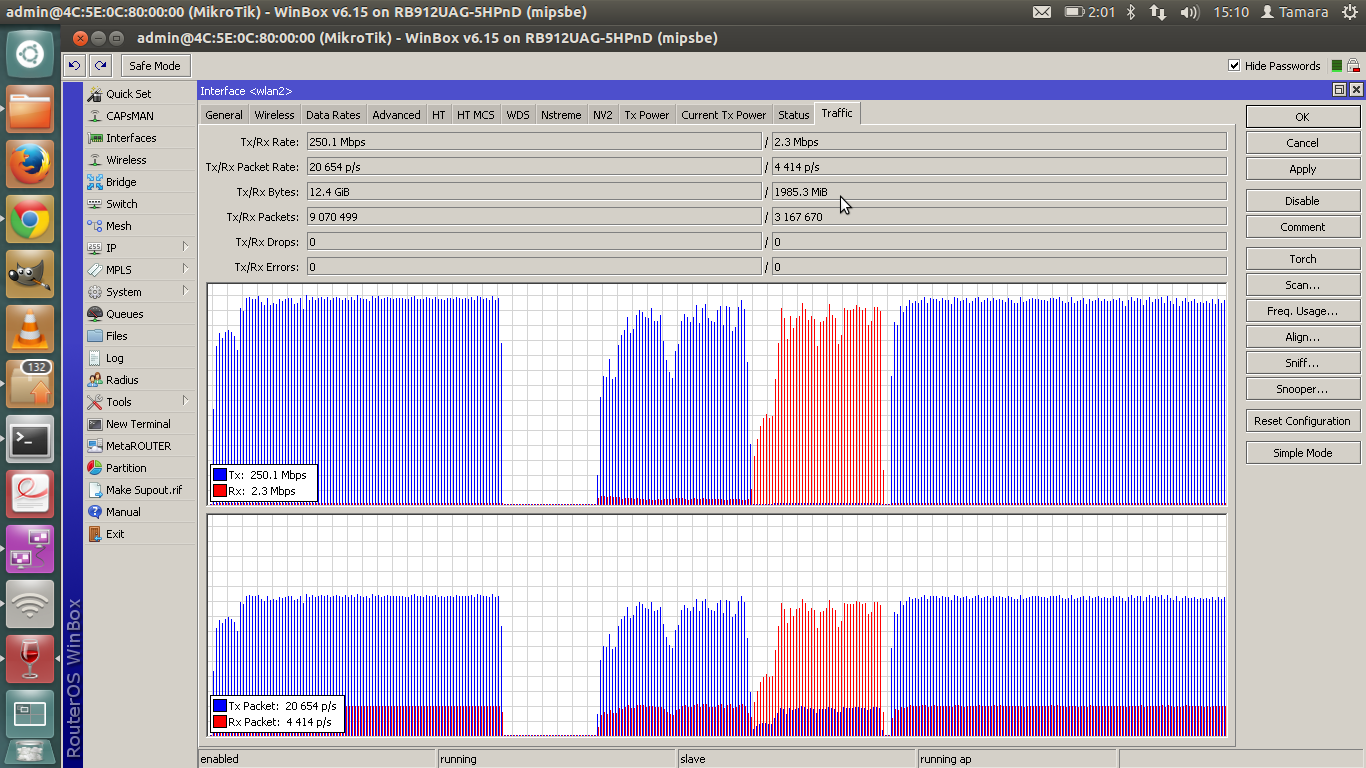Image resolution: width=1366 pixels, height=768 pixels.
Task: Click the red Rx legend swatch
Action: (x=220, y=491)
